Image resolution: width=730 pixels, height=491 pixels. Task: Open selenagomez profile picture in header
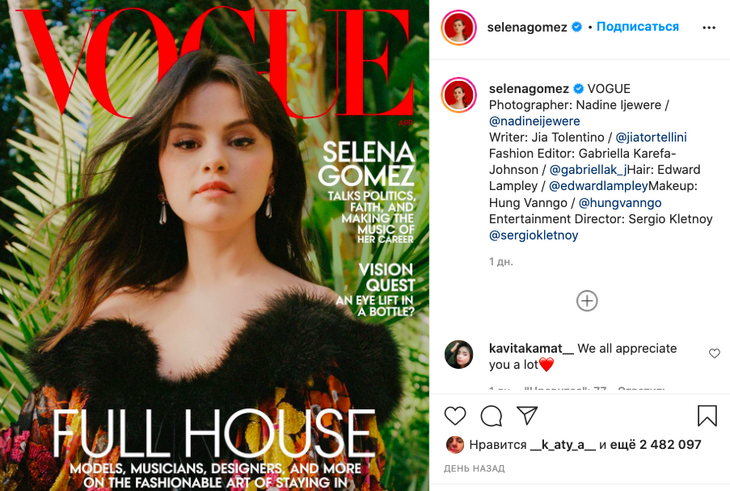[x=459, y=27]
